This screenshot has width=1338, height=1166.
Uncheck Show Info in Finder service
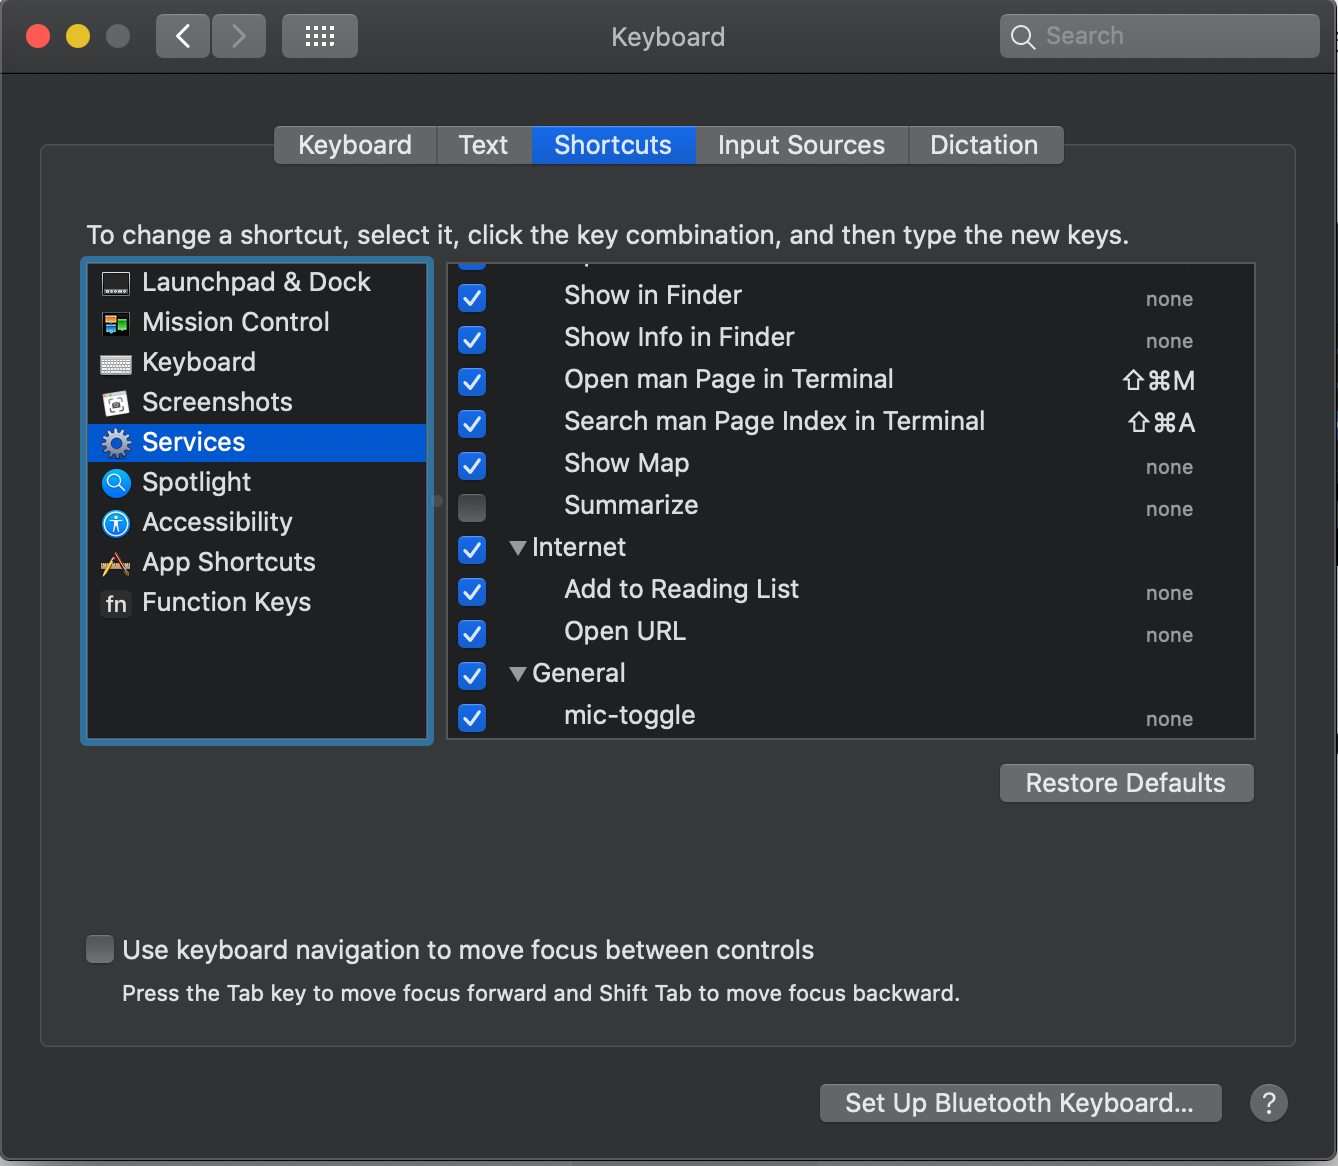tap(472, 339)
